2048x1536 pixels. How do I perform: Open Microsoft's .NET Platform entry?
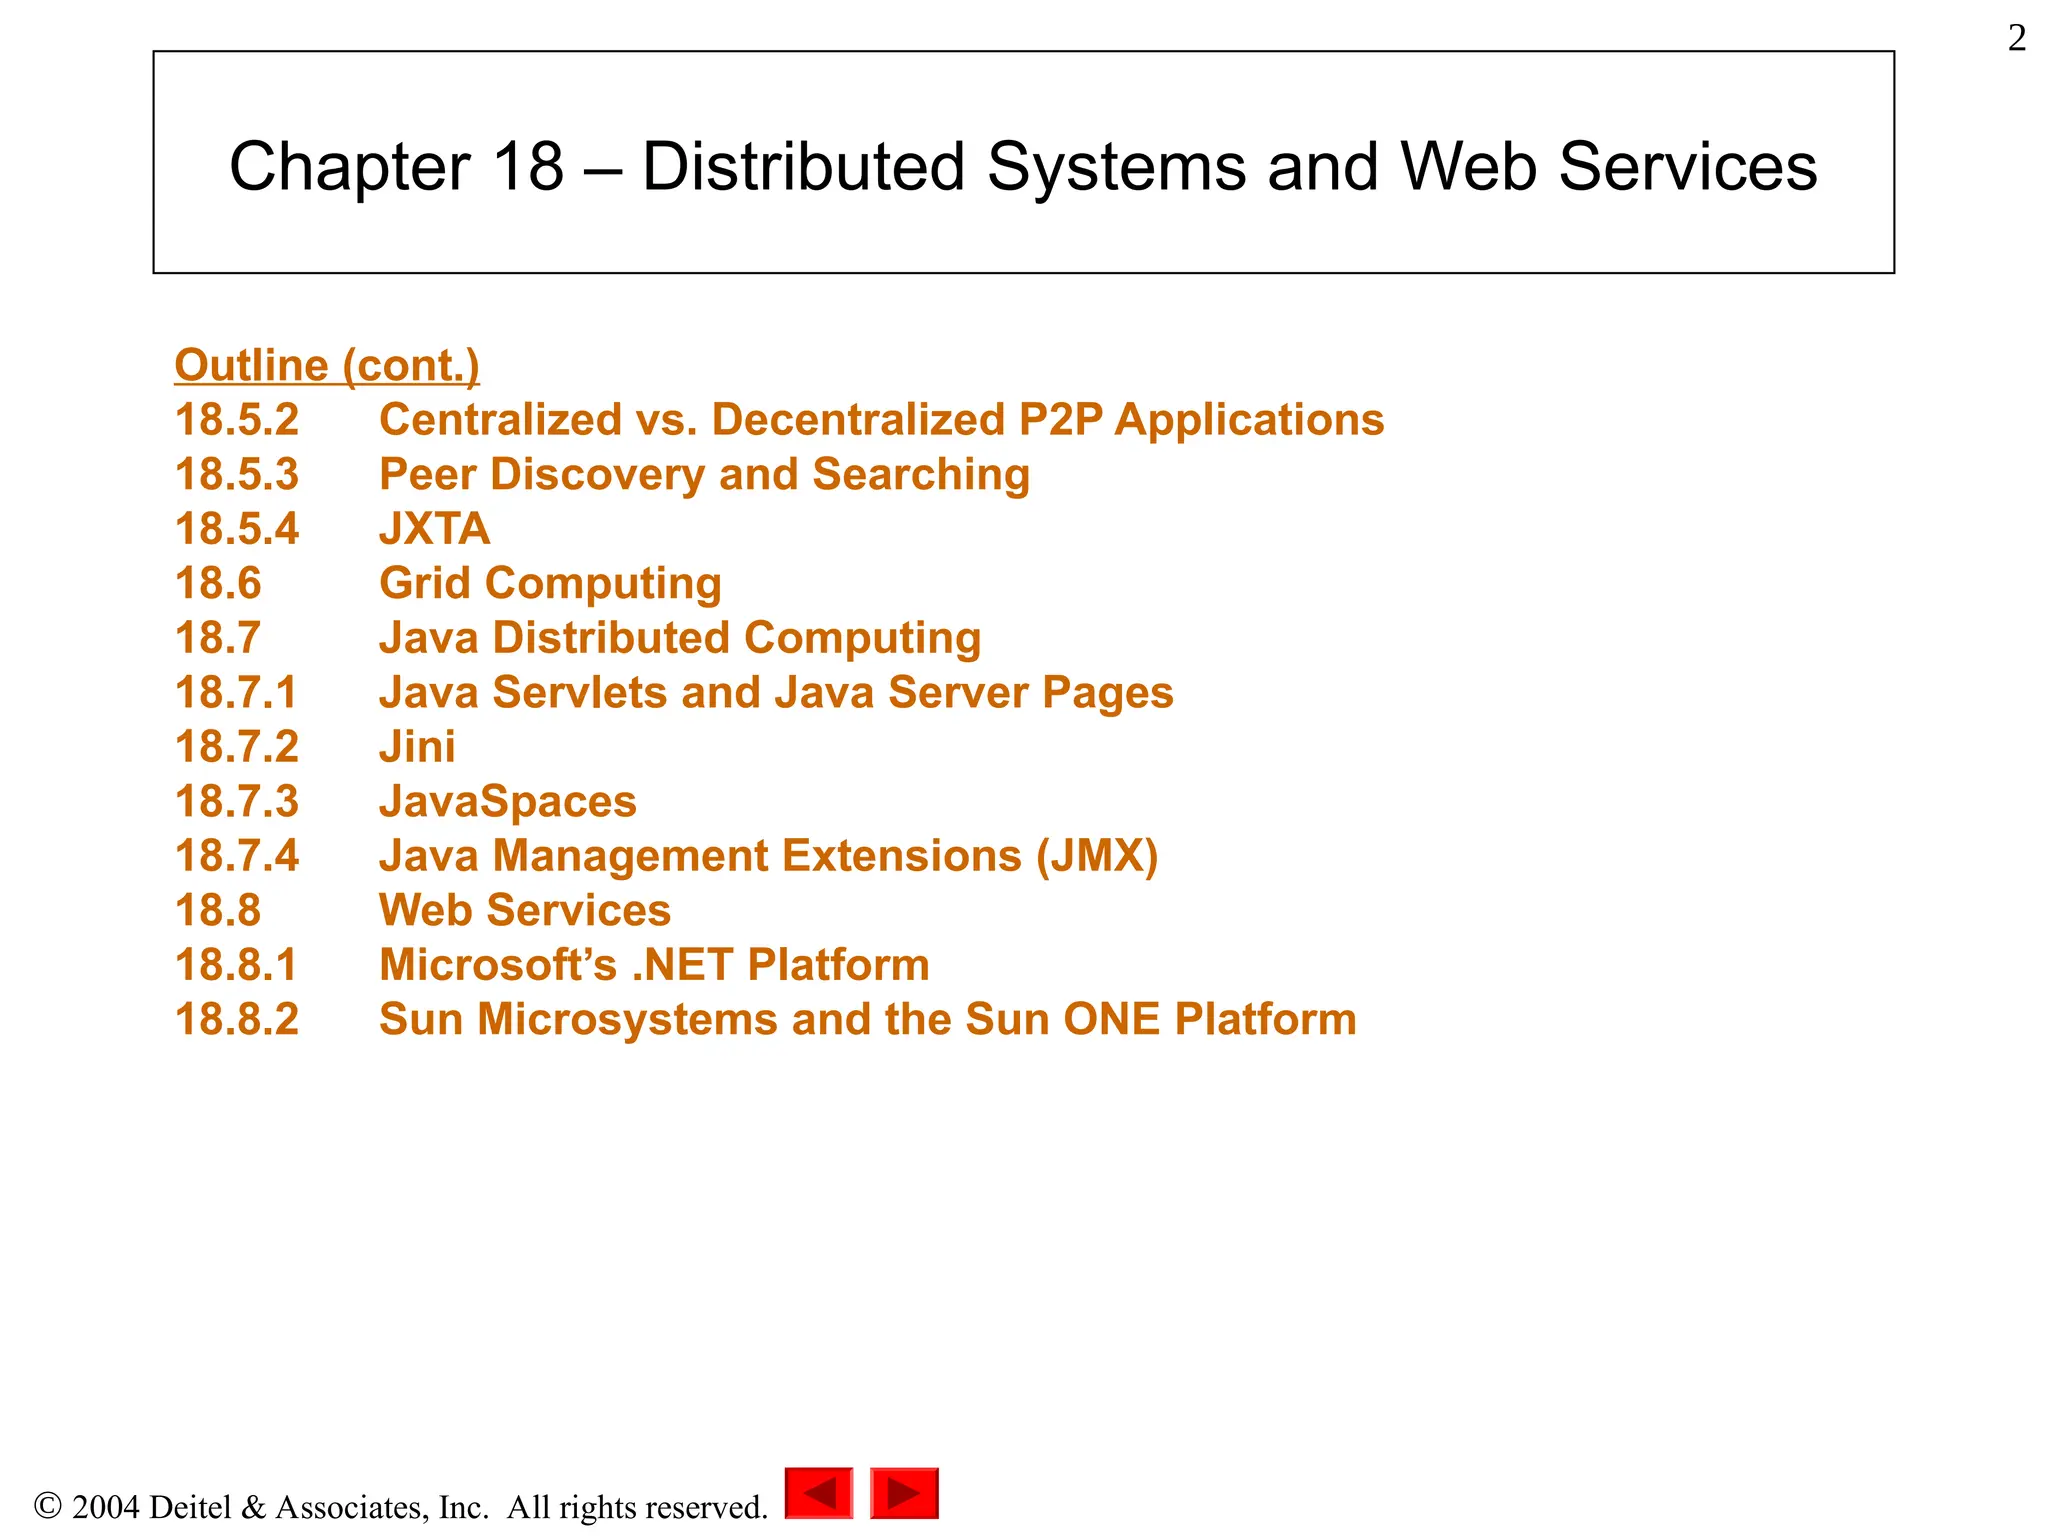[654, 965]
